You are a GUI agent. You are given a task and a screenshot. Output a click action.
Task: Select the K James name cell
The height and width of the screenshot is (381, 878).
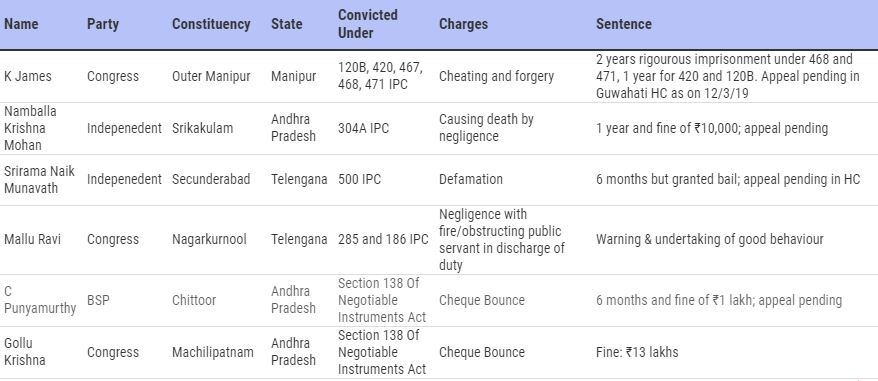pyautogui.click(x=28, y=76)
